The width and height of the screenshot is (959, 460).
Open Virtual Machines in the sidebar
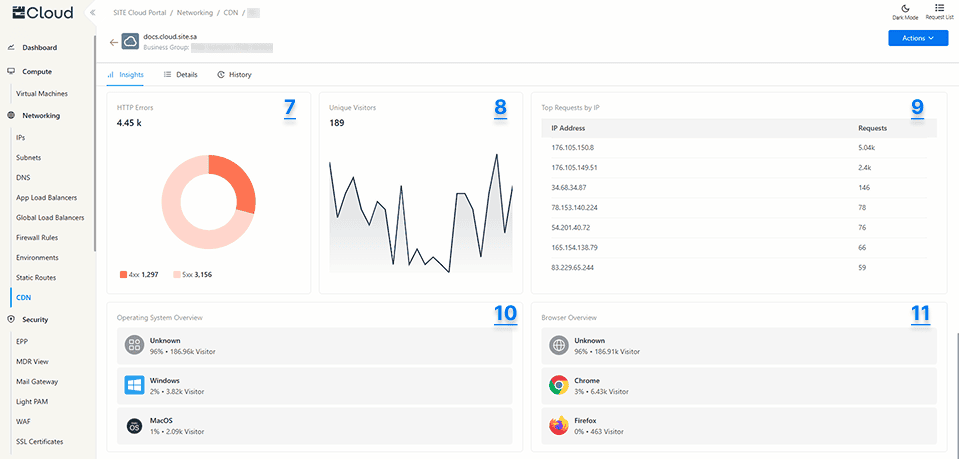pos(42,94)
